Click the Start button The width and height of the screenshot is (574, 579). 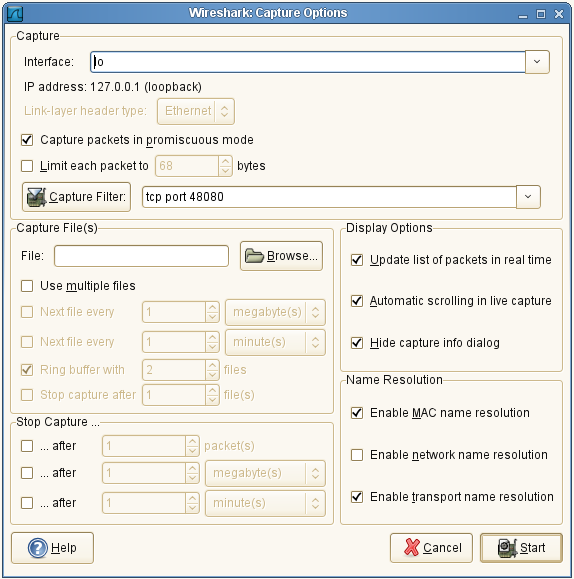521,548
